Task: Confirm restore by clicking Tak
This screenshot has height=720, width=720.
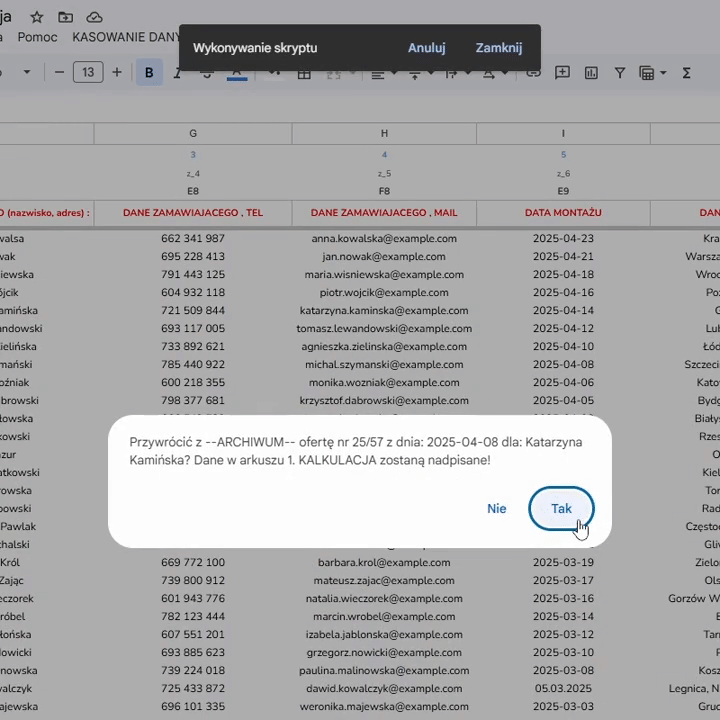Action: tap(561, 508)
